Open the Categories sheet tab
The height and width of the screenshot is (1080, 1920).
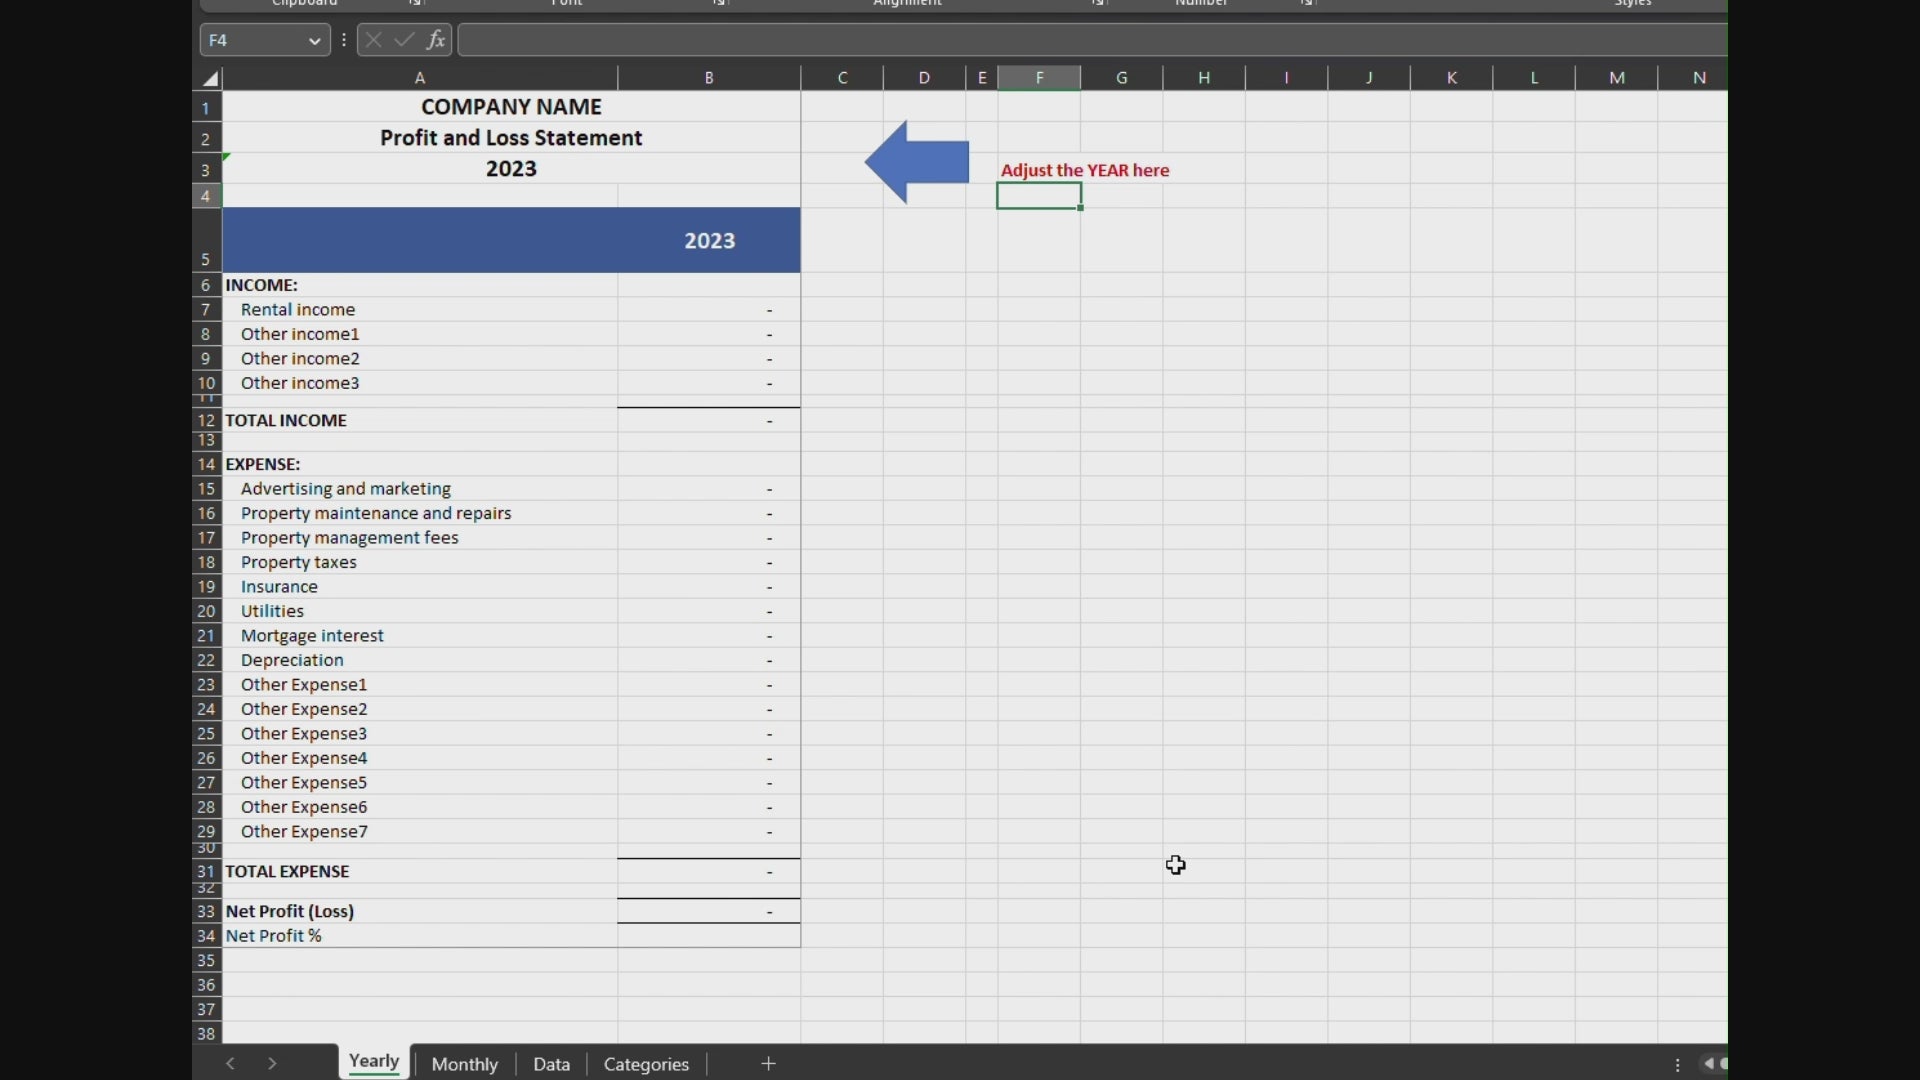[x=646, y=1064]
